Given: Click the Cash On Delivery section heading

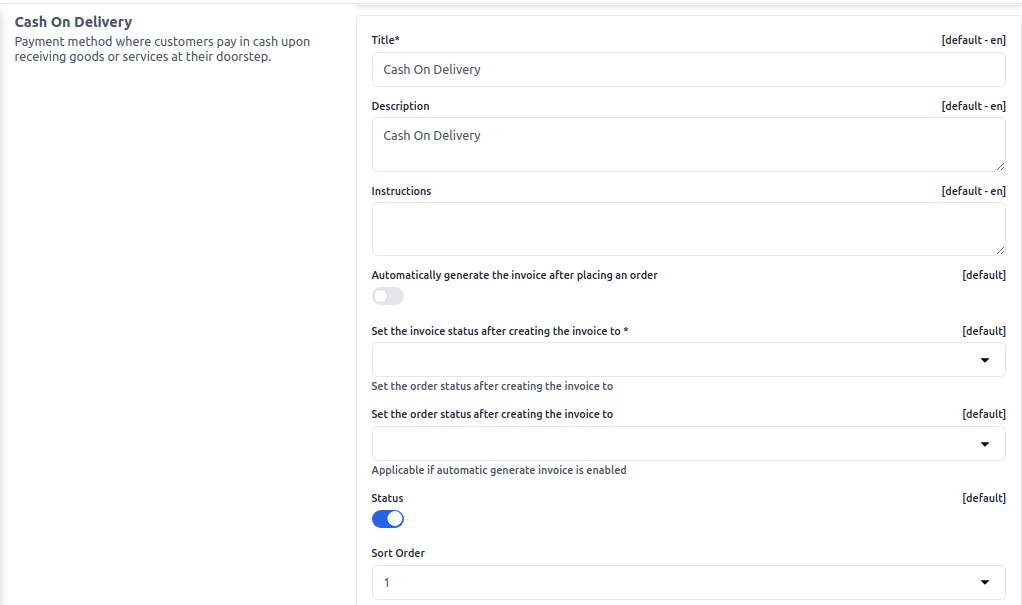Looking at the screenshot, I should [73, 22].
